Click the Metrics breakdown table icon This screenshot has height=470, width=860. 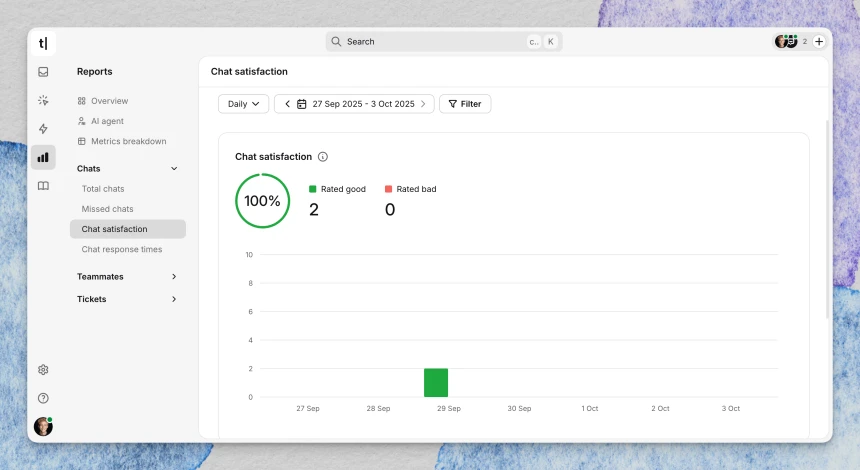(82, 141)
